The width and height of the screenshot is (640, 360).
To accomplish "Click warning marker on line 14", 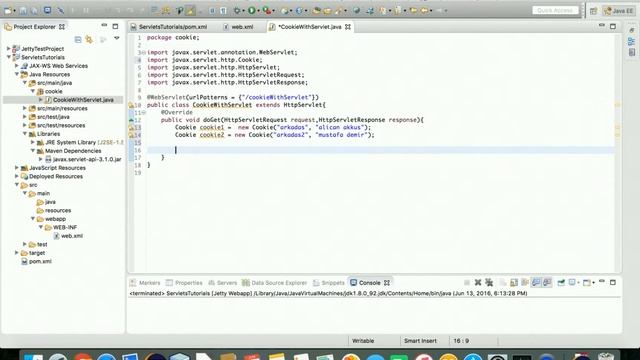I will point(131,135).
